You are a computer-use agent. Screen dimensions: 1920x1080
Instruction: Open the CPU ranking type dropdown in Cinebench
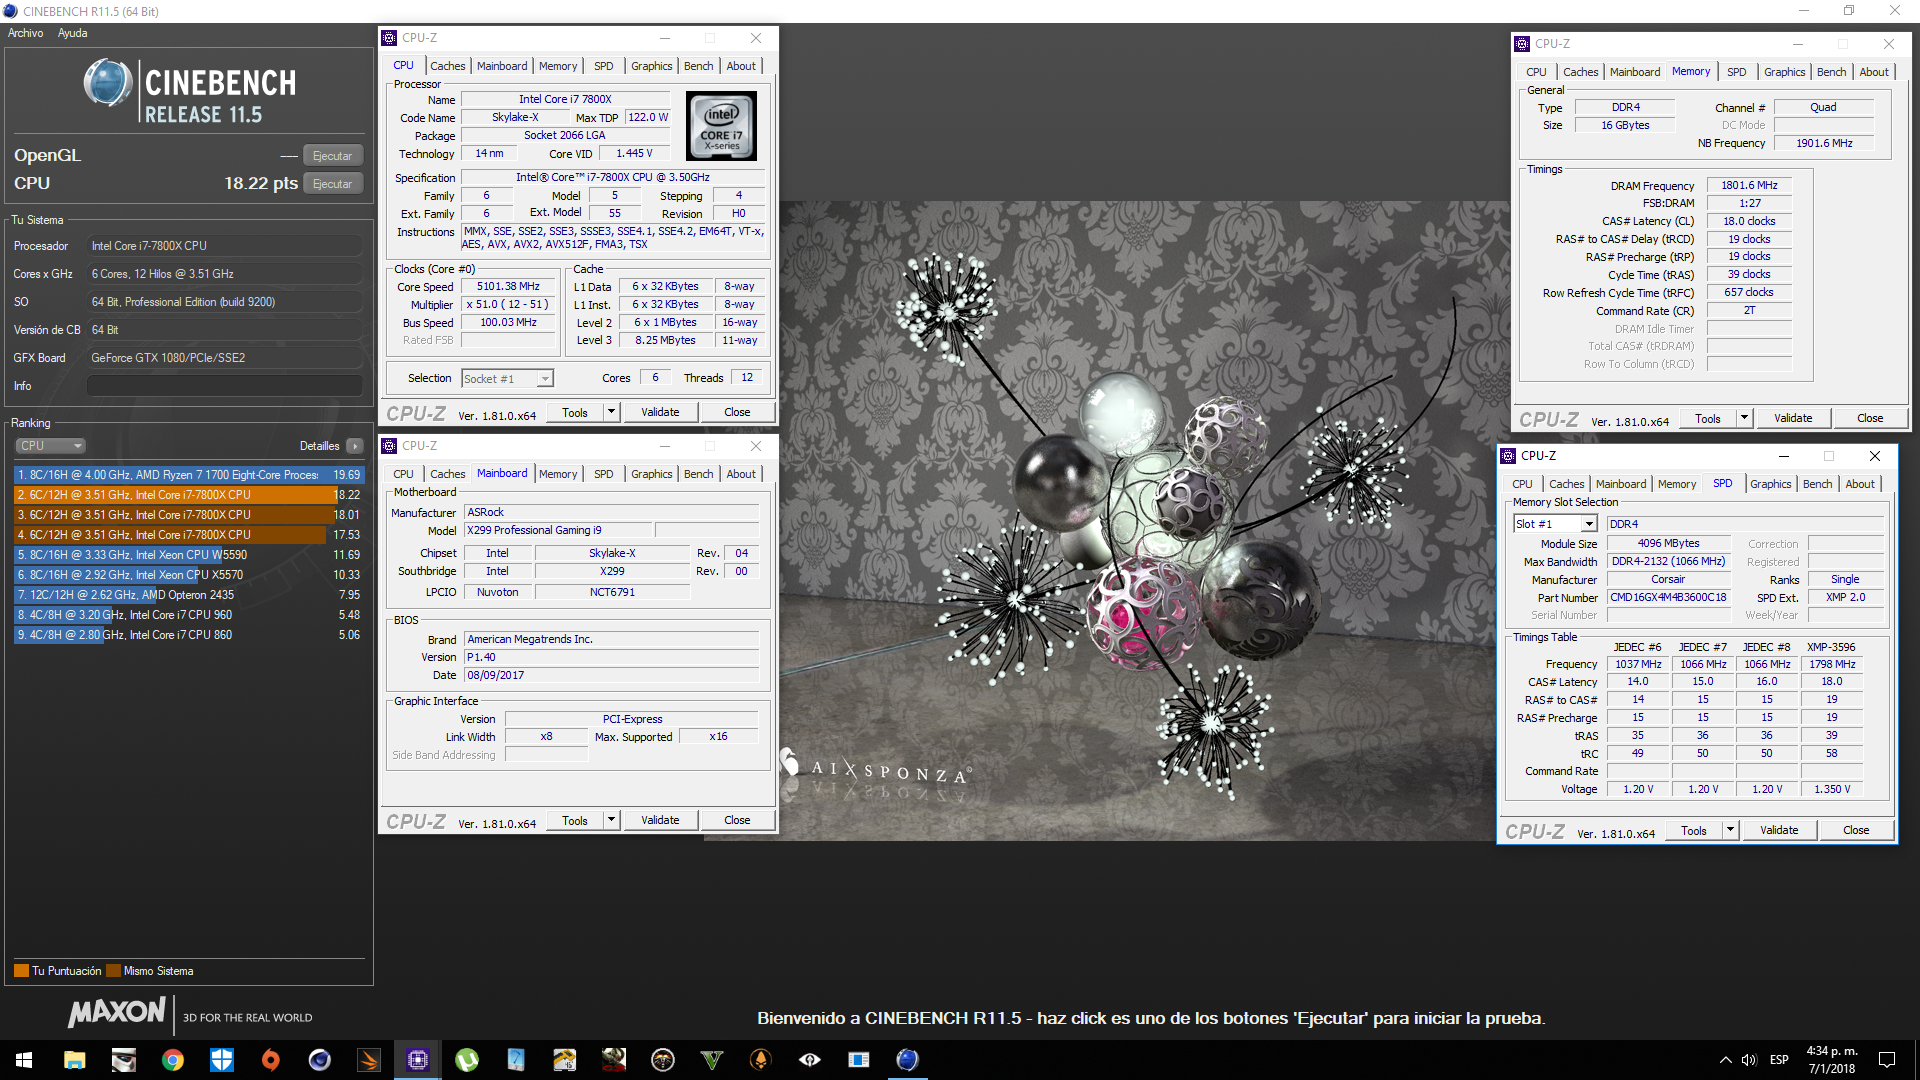(x=50, y=446)
